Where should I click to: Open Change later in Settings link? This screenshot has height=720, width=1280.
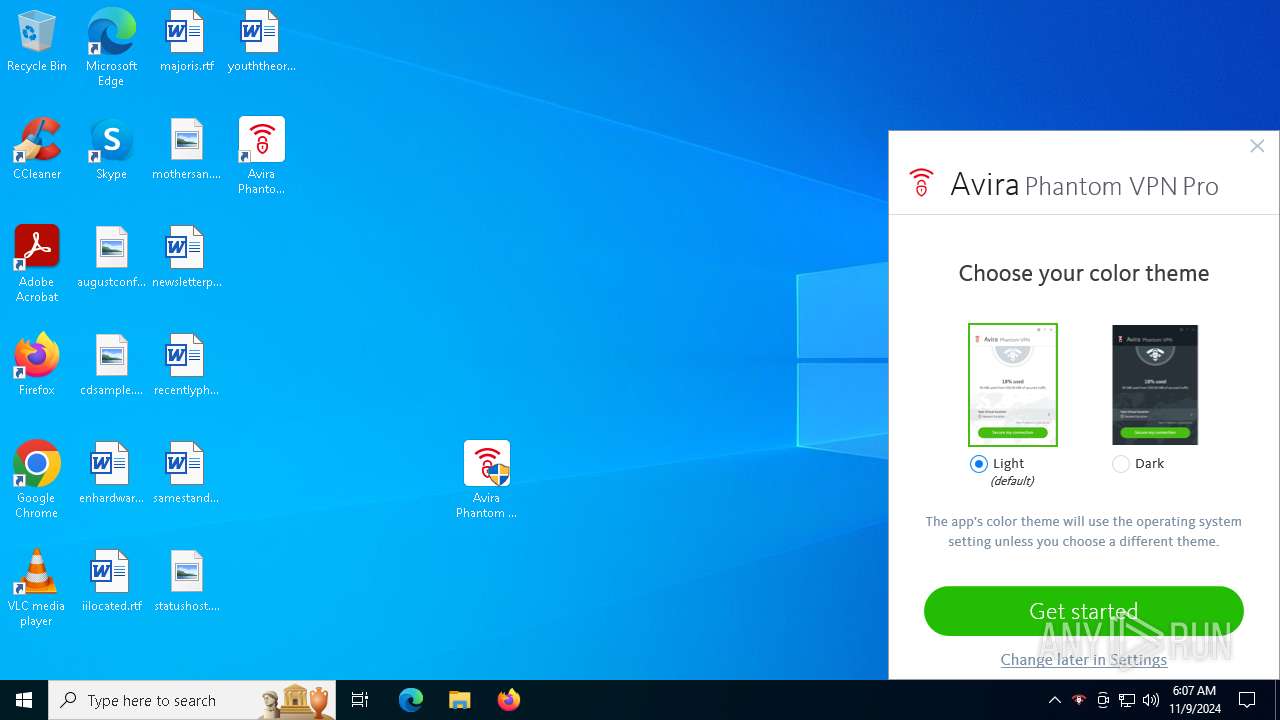pyautogui.click(x=1084, y=660)
